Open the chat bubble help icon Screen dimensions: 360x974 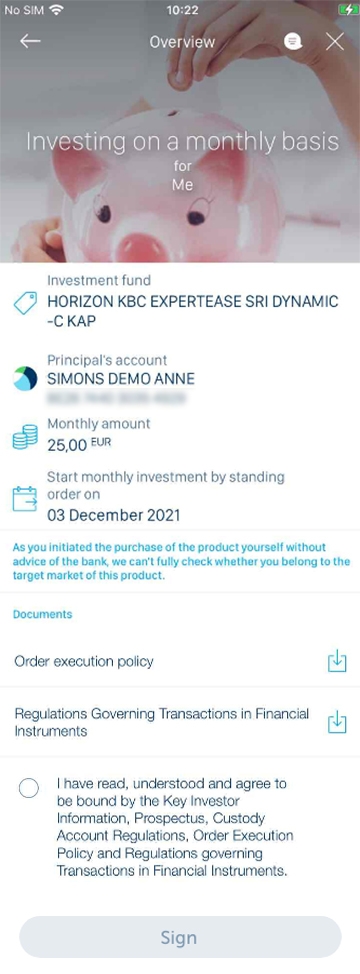coord(293,42)
